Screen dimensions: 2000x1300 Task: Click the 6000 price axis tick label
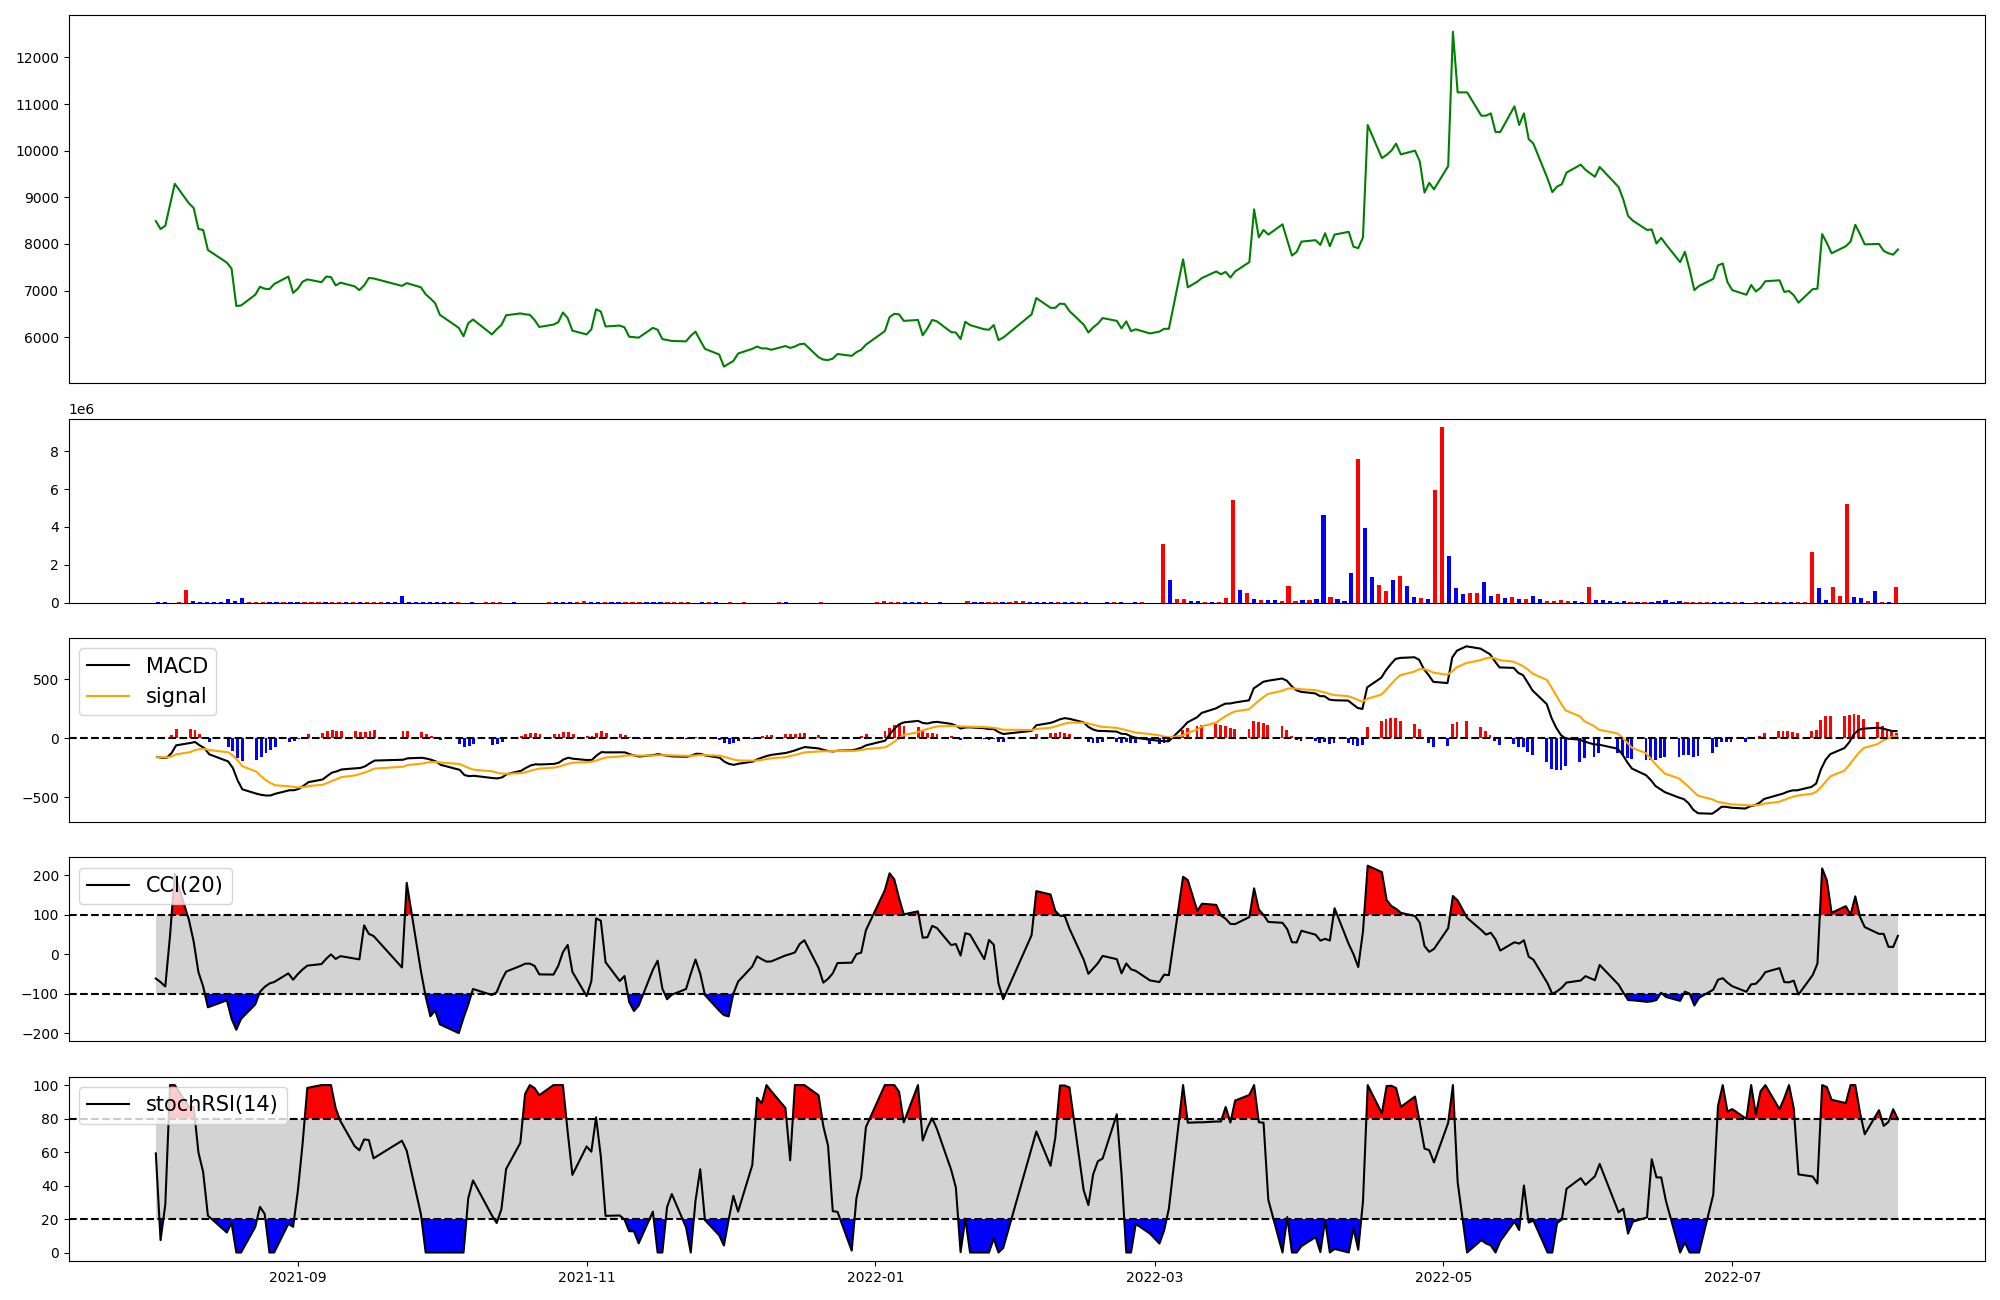pos(42,338)
